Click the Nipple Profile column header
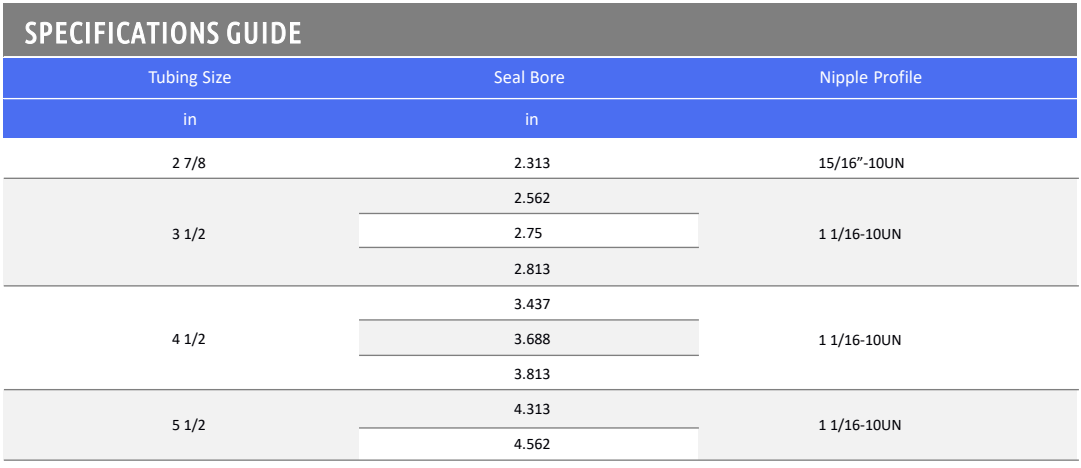This screenshot has width=1081, height=468. pyautogui.click(x=870, y=78)
